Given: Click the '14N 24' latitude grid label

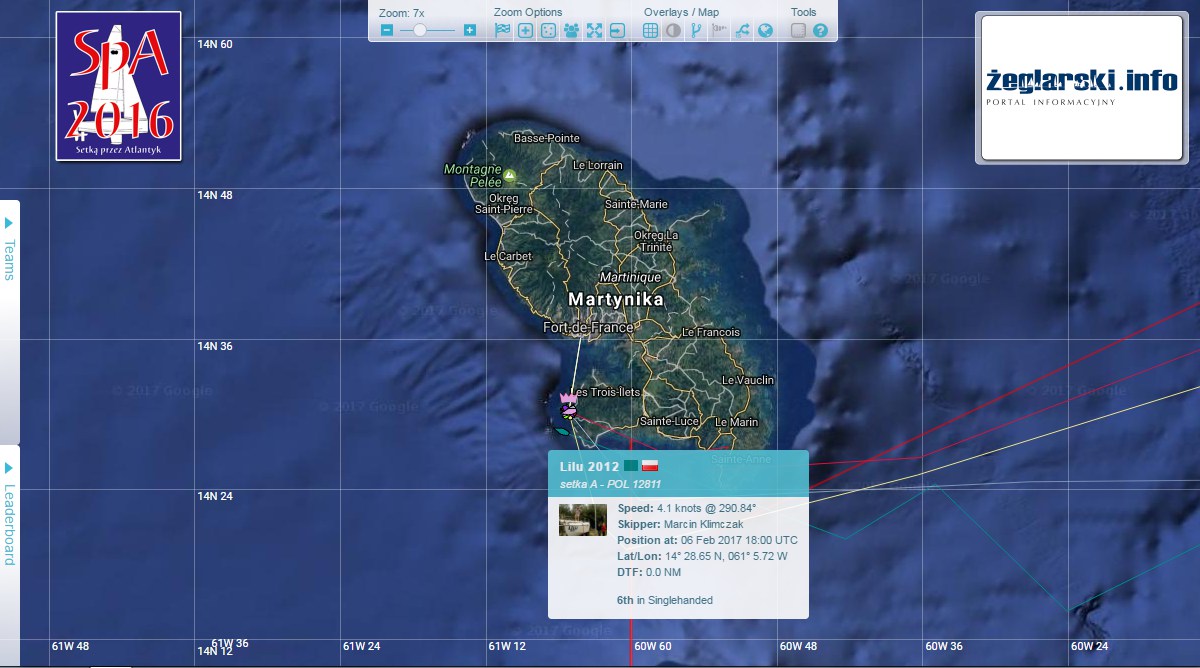Looking at the screenshot, I should (x=215, y=496).
